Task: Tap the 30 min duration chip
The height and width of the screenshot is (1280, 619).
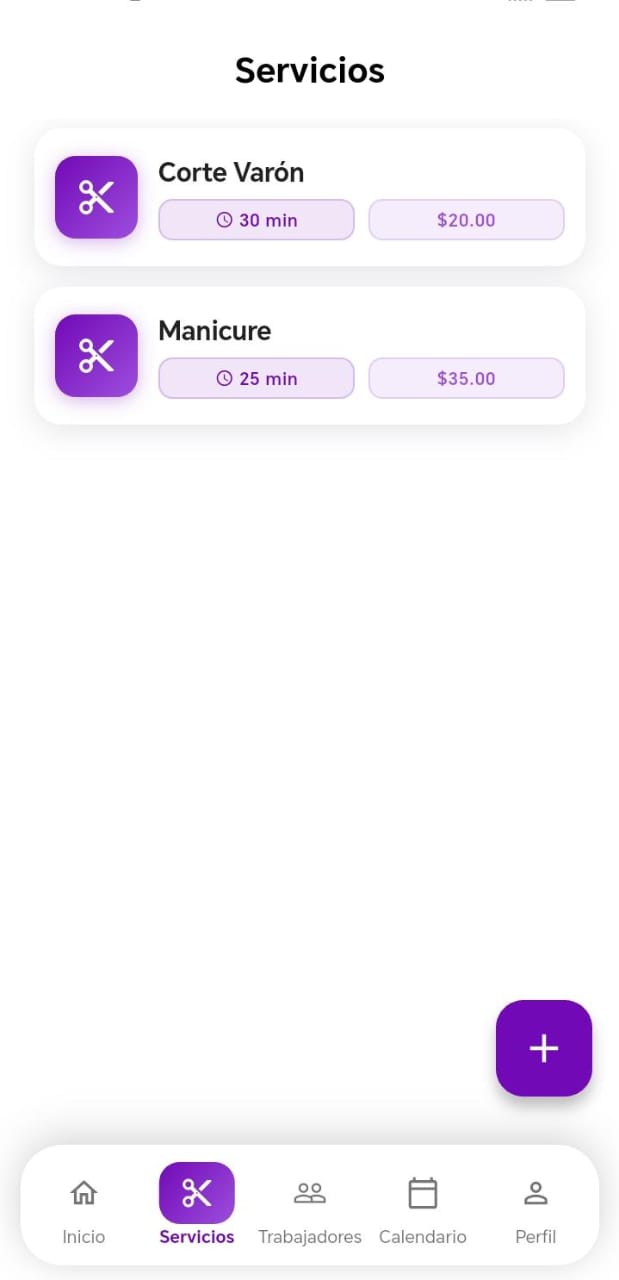Action: coord(256,220)
